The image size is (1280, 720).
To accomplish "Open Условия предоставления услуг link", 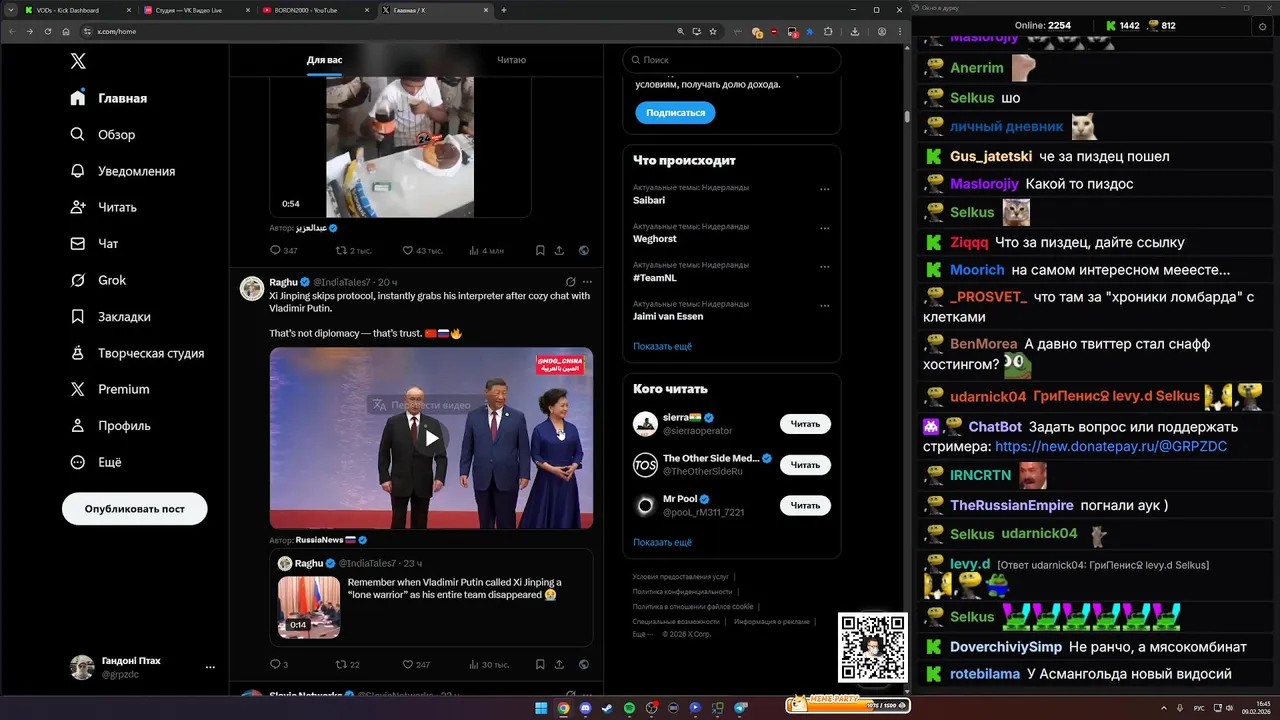I will [681, 577].
